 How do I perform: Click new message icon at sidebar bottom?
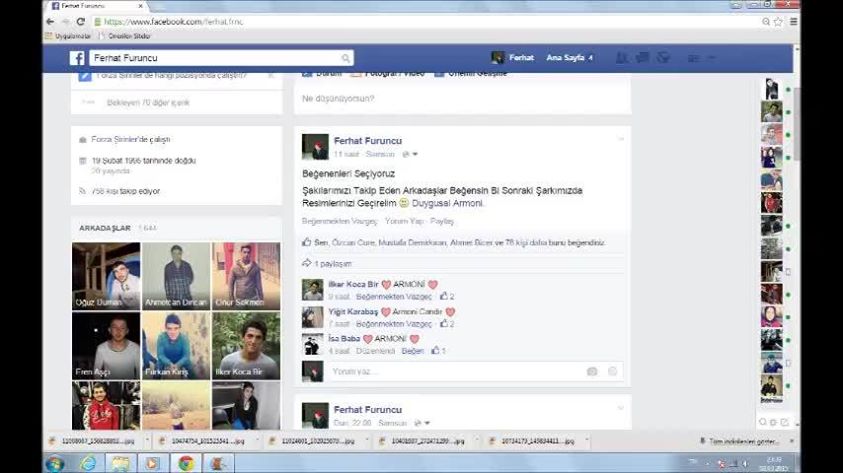click(x=784, y=422)
